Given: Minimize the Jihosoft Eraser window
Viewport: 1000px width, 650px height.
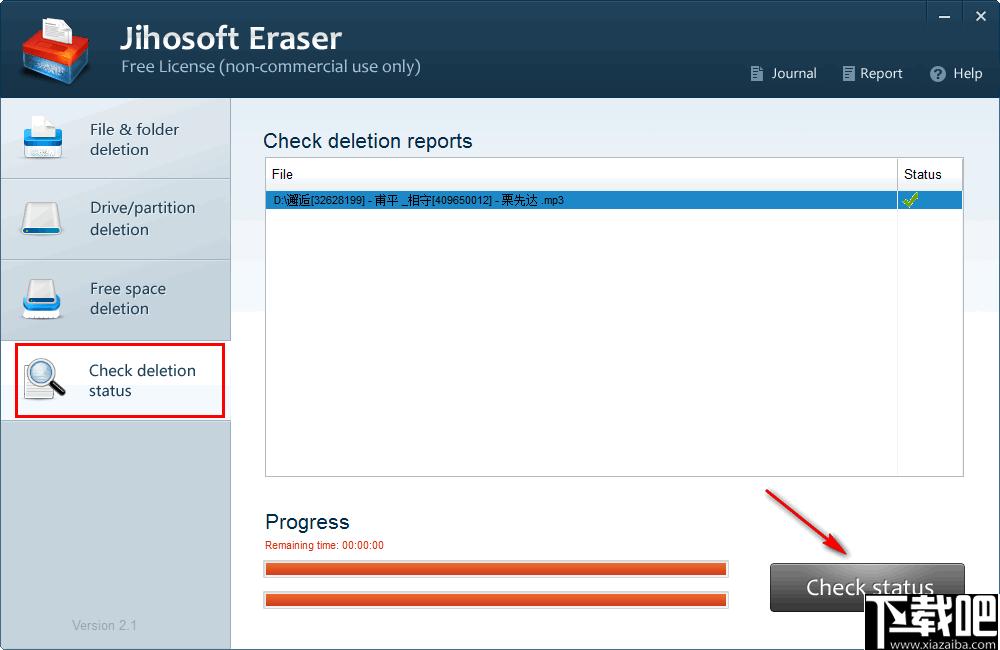Looking at the screenshot, I should [x=945, y=17].
